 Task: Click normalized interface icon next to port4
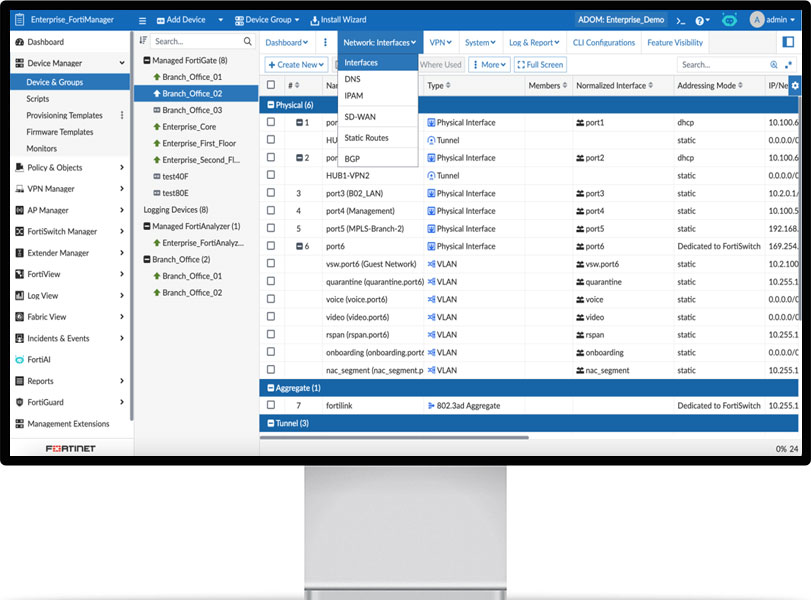pyautogui.click(x=580, y=211)
